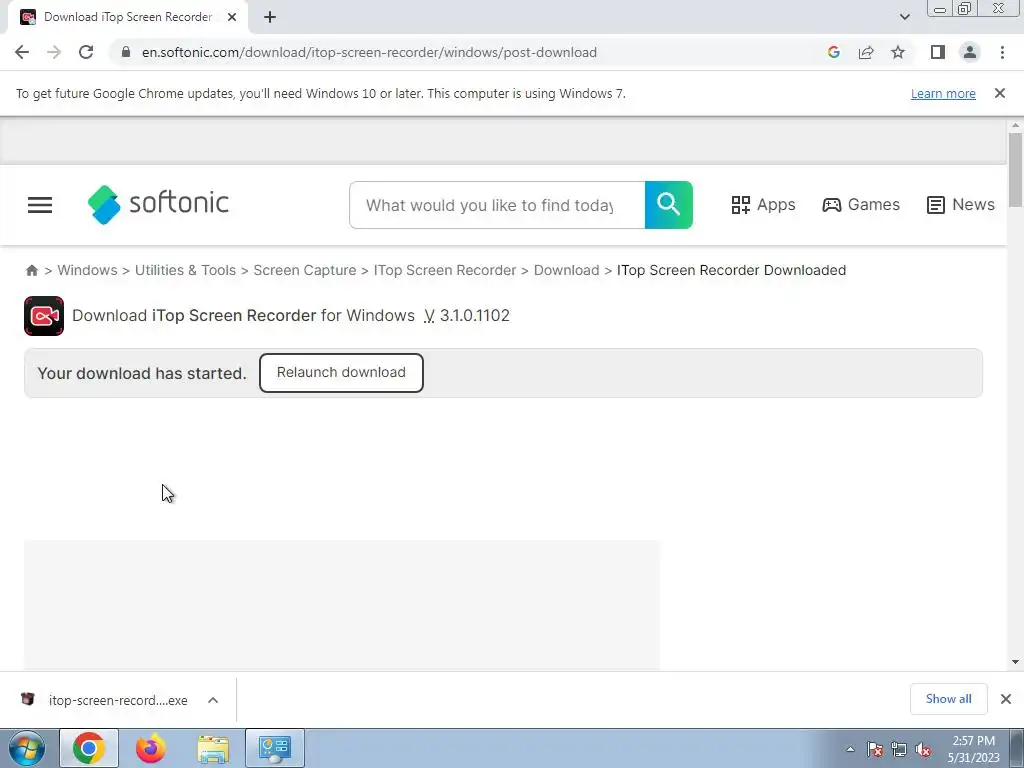Open the Utilities & Tools breadcrumb
Screen dimensions: 1024x768
coord(185,270)
